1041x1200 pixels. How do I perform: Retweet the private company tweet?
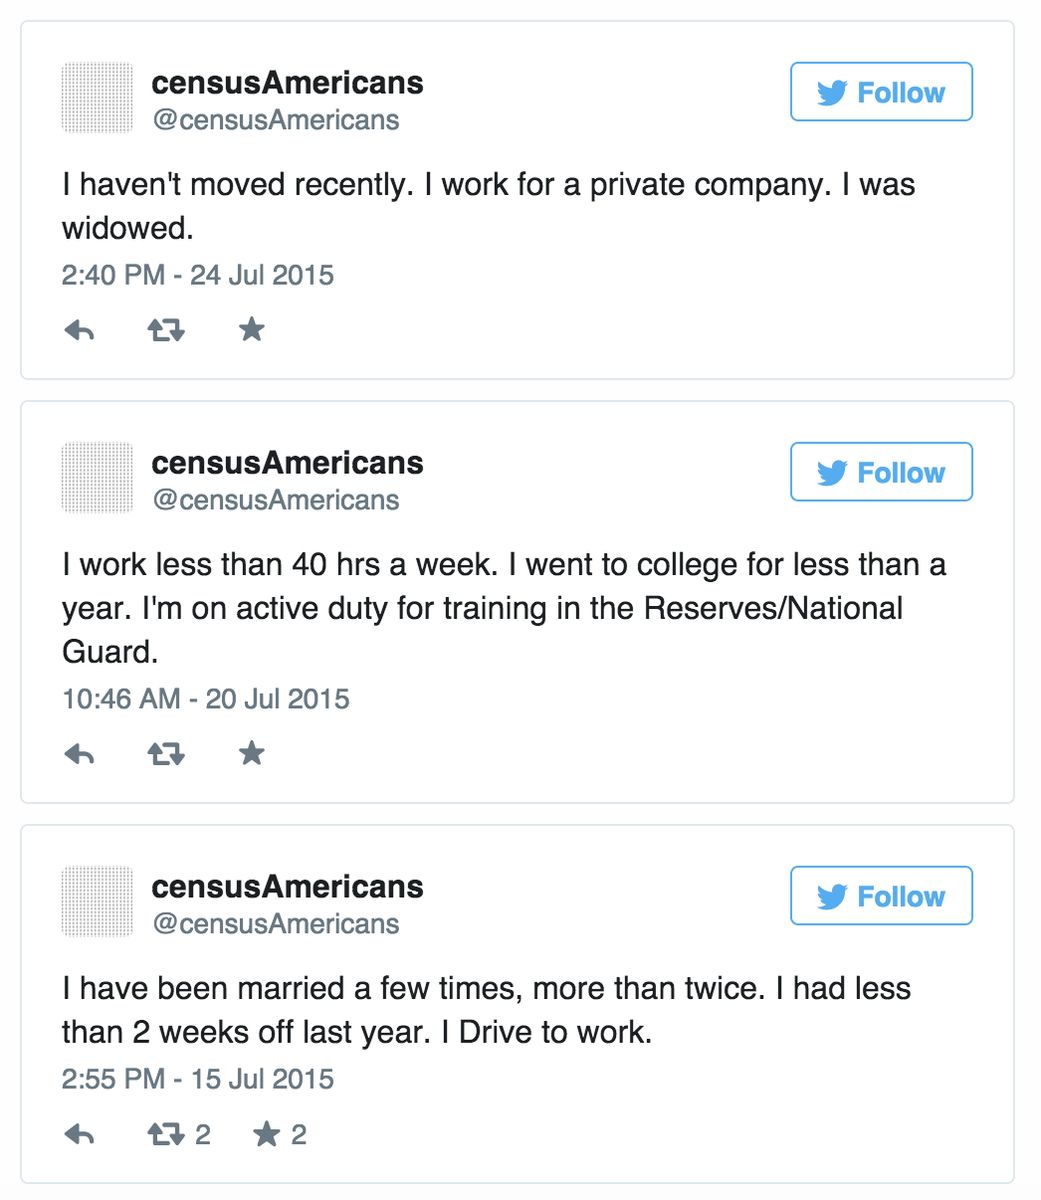click(x=166, y=329)
